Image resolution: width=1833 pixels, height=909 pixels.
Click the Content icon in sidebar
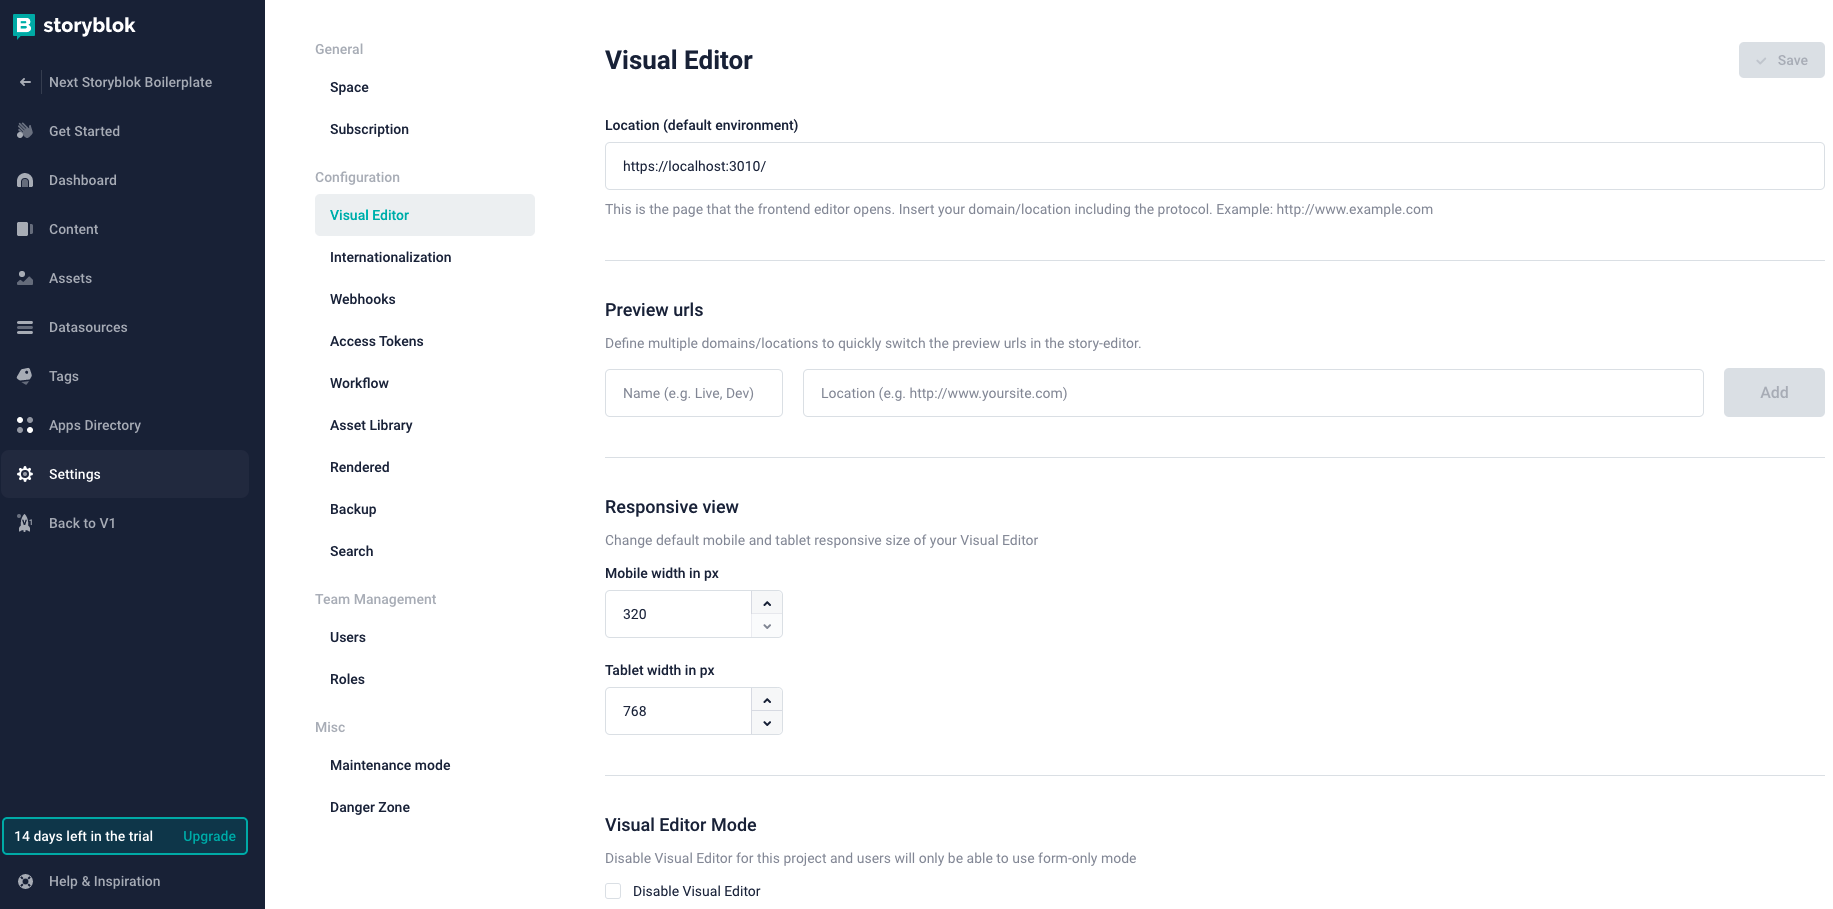click(x=25, y=229)
